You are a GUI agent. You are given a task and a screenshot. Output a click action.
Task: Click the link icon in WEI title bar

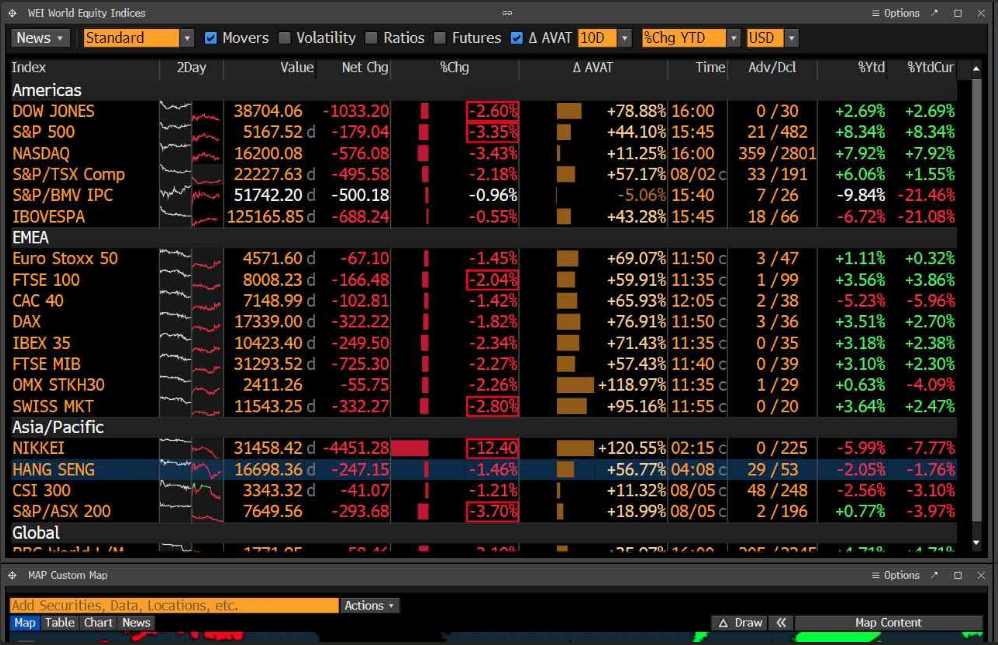click(x=507, y=13)
